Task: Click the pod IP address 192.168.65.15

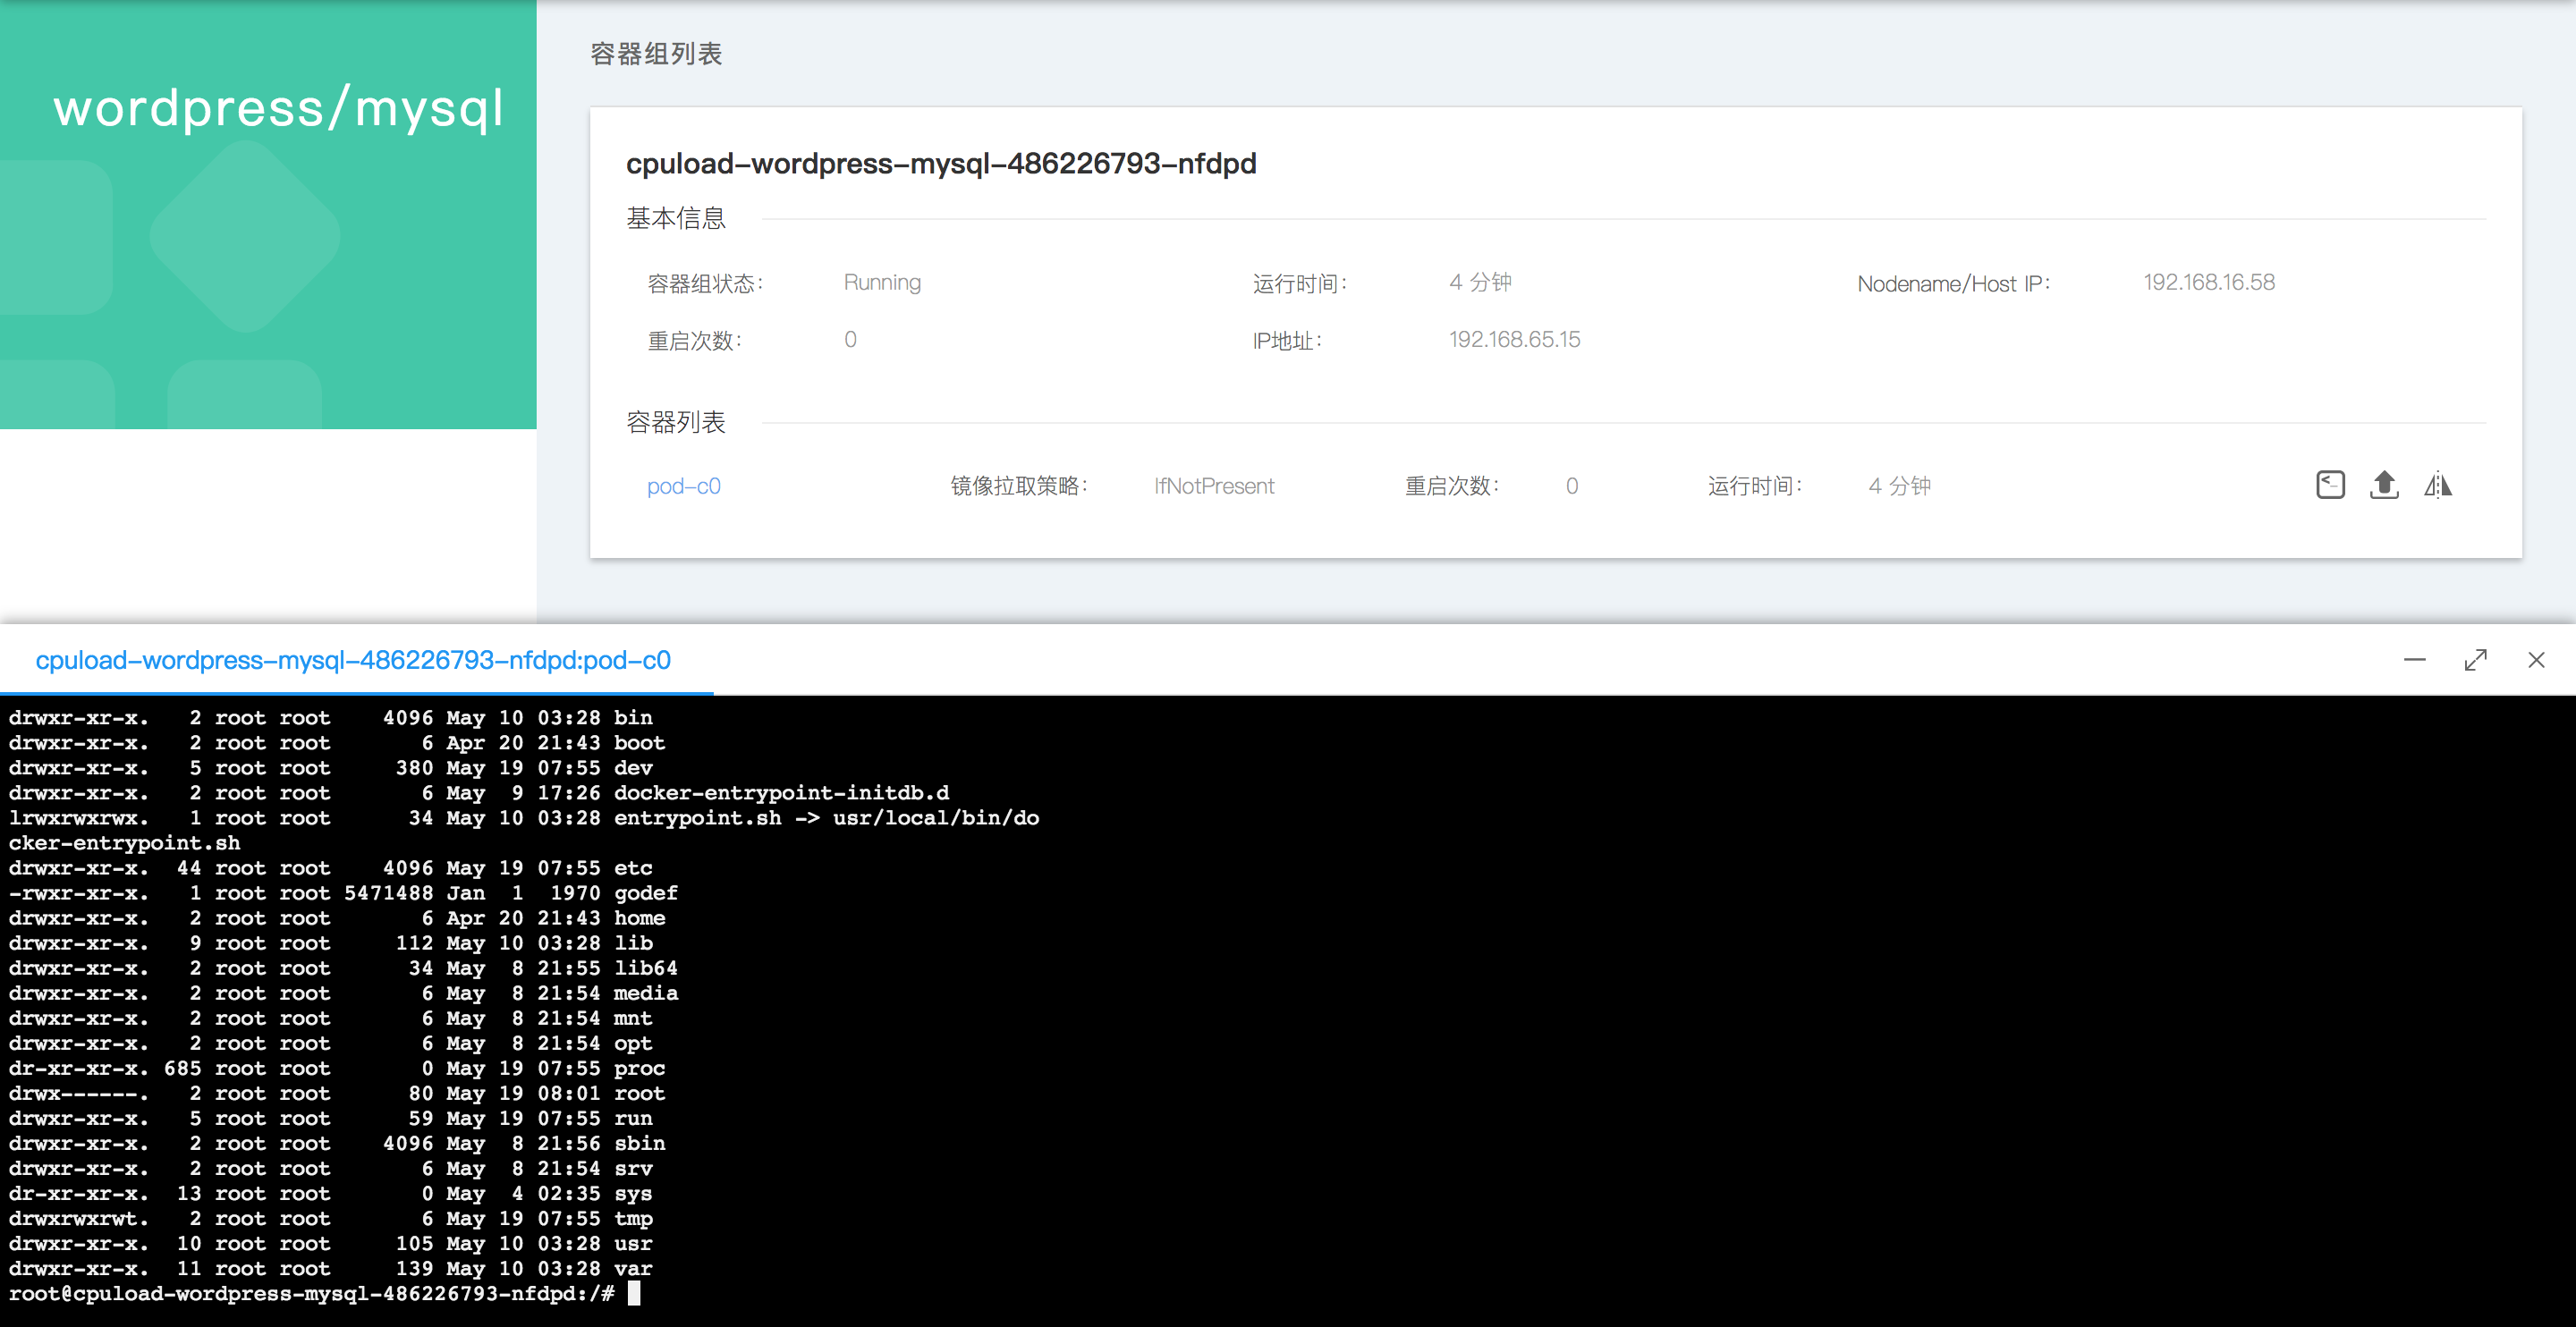Action: 1514,340
